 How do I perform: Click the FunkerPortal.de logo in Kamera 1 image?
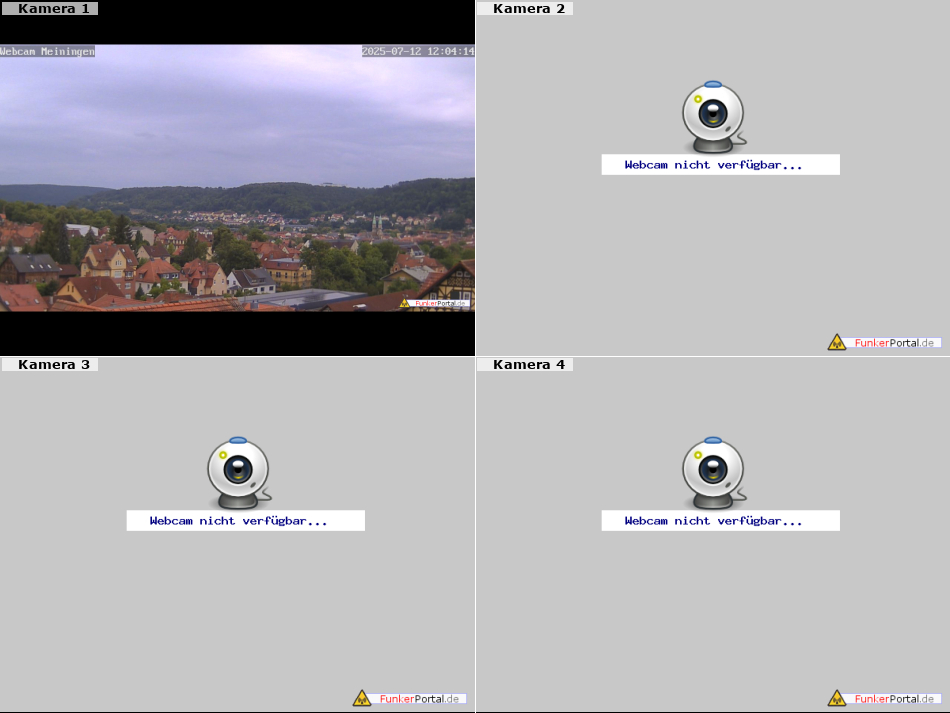[434, 303]
